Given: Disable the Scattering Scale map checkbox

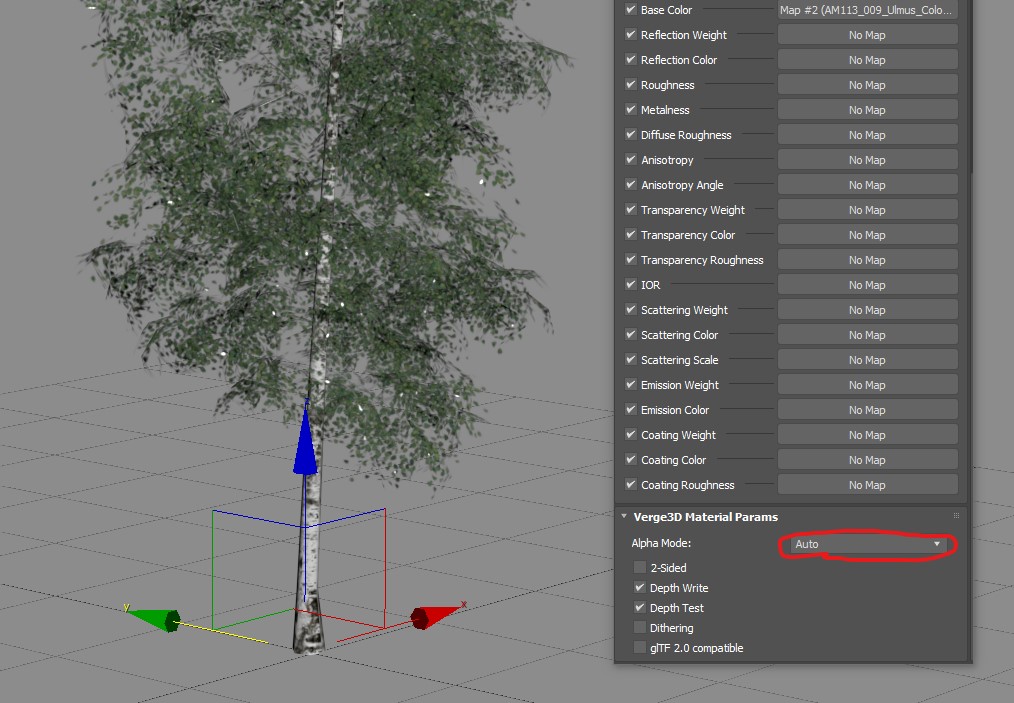Looking at the screenshot, I should (x=631, y=360).
